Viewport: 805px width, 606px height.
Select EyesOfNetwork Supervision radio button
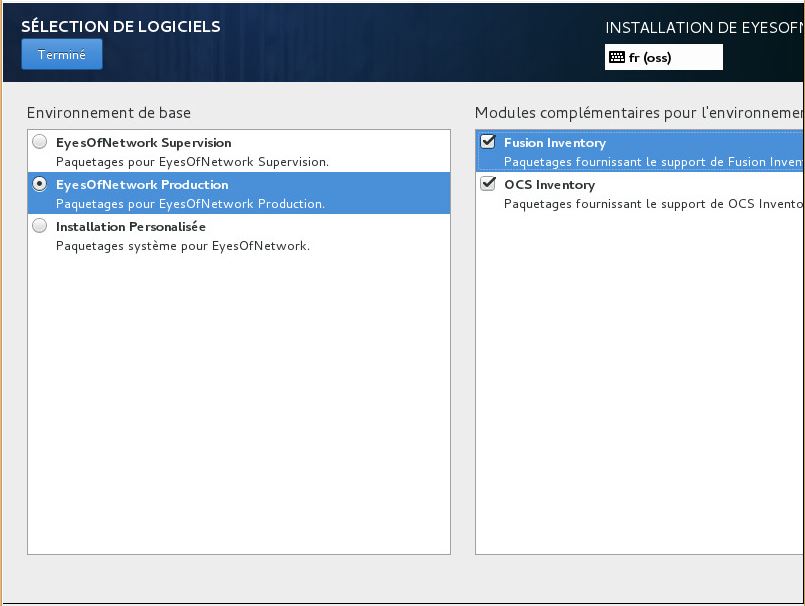40,142
